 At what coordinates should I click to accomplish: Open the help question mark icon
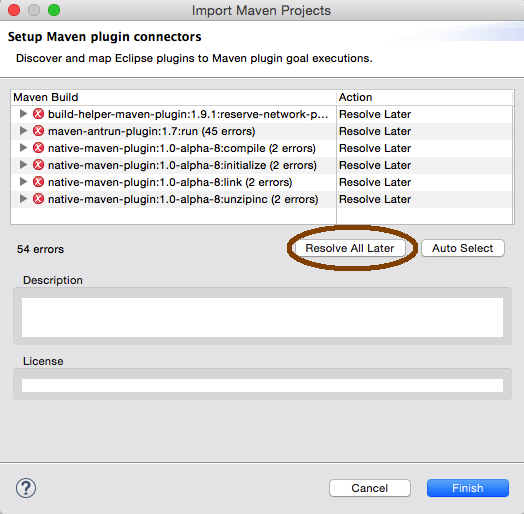pos(26,488)
